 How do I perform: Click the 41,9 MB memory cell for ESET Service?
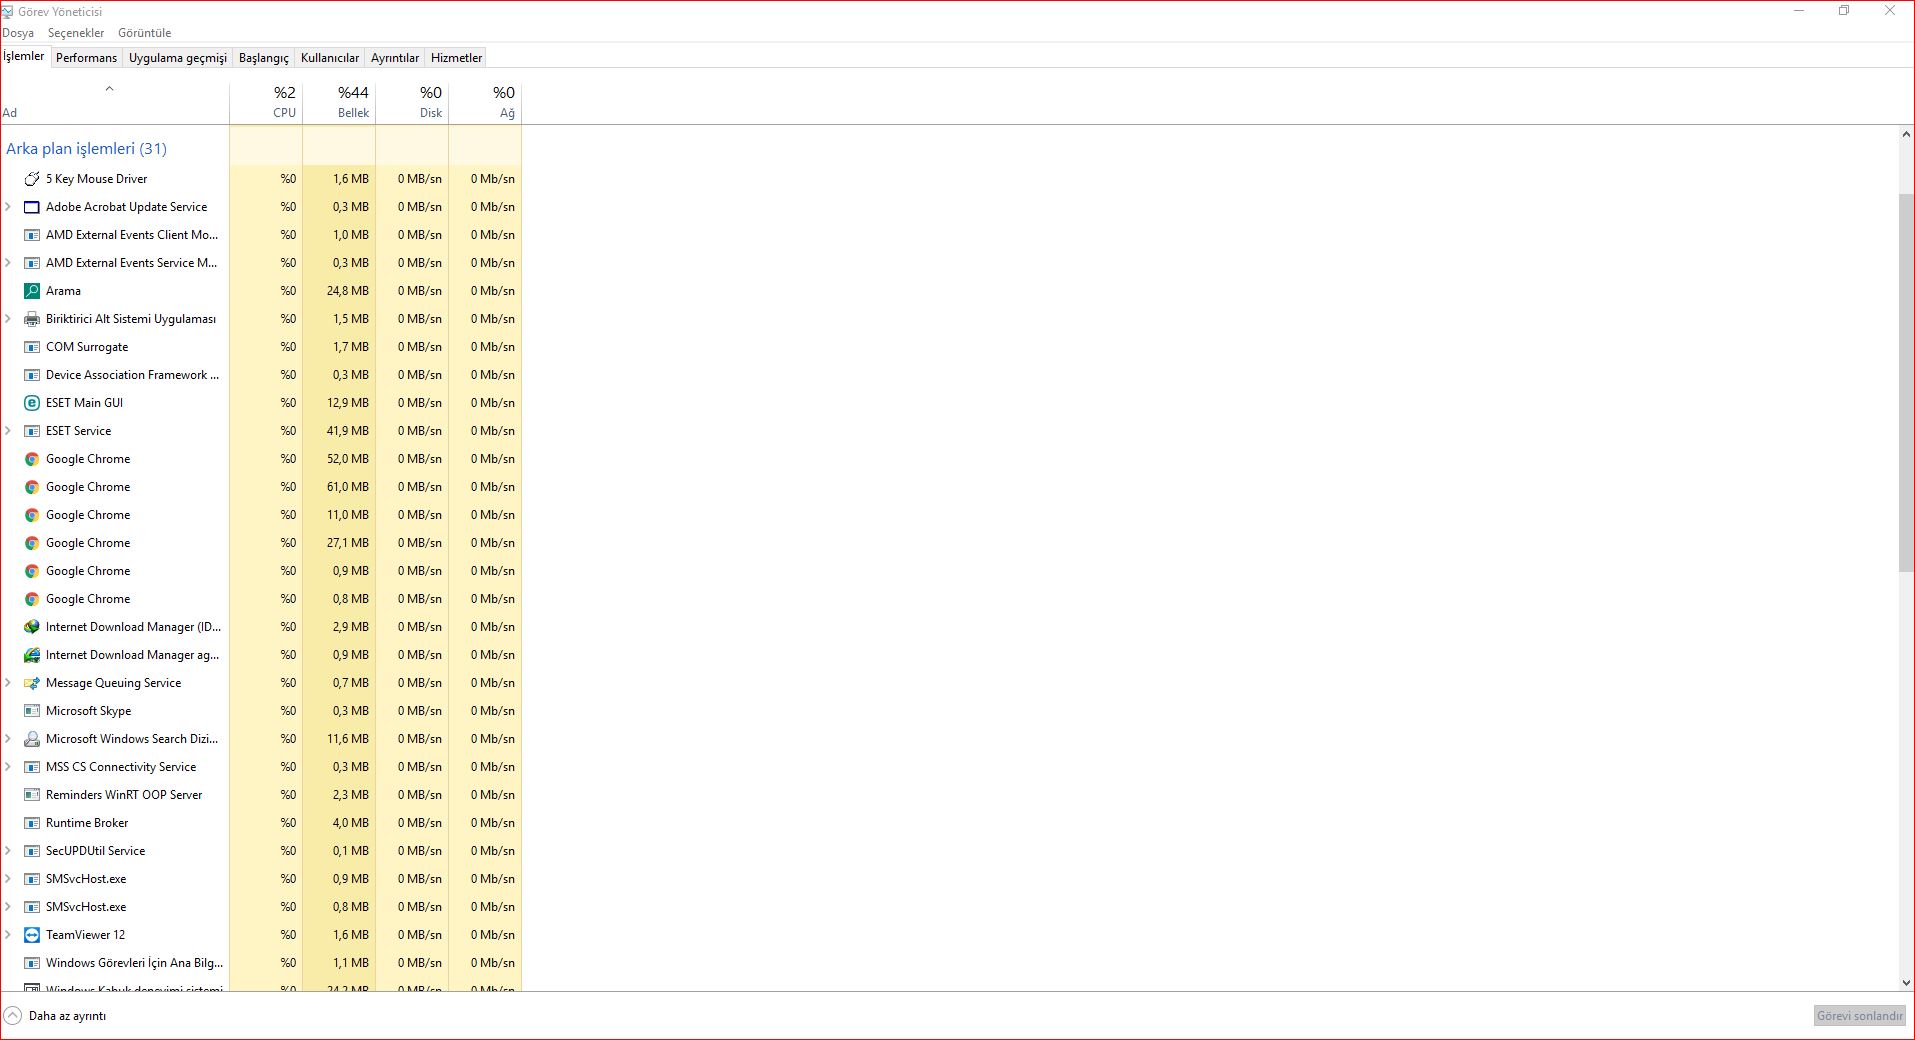(x=339, y=431)
